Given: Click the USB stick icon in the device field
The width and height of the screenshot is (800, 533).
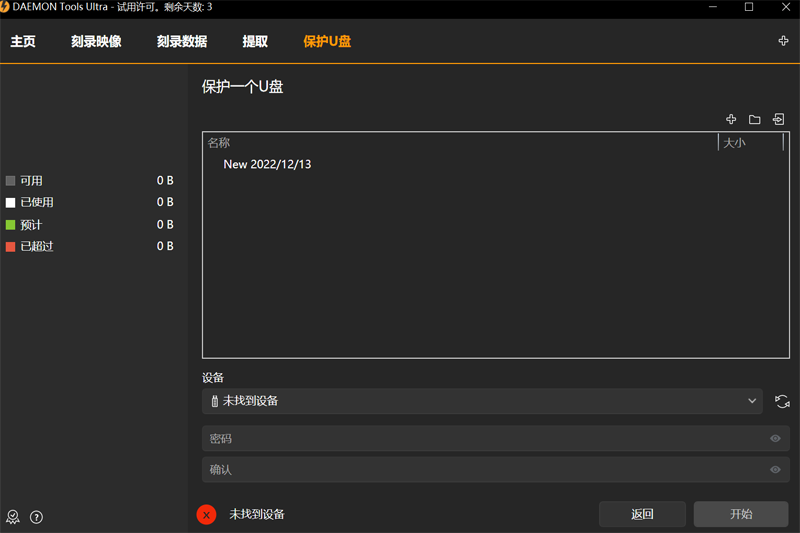Looking at the screenshot, I should click(215, 401).
